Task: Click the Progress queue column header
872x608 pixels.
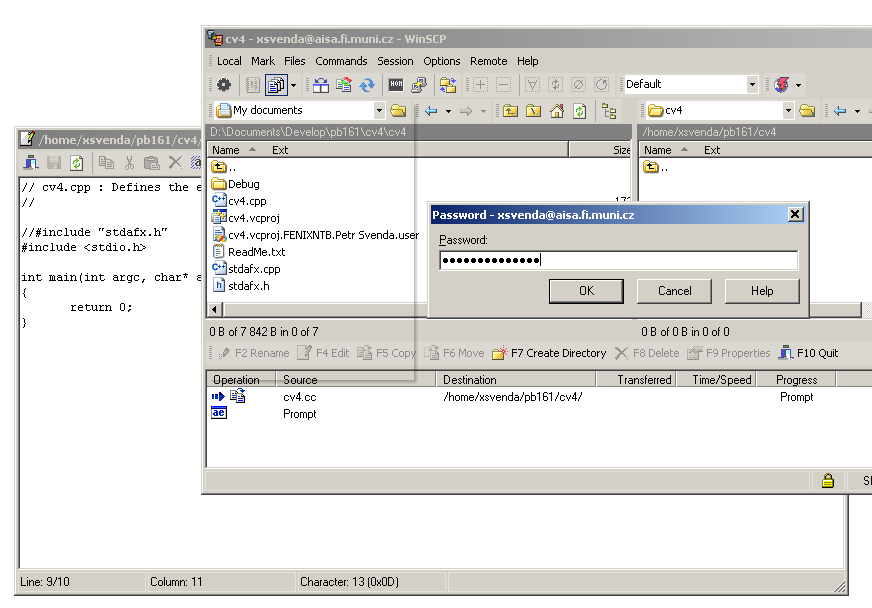Action: 796,380
